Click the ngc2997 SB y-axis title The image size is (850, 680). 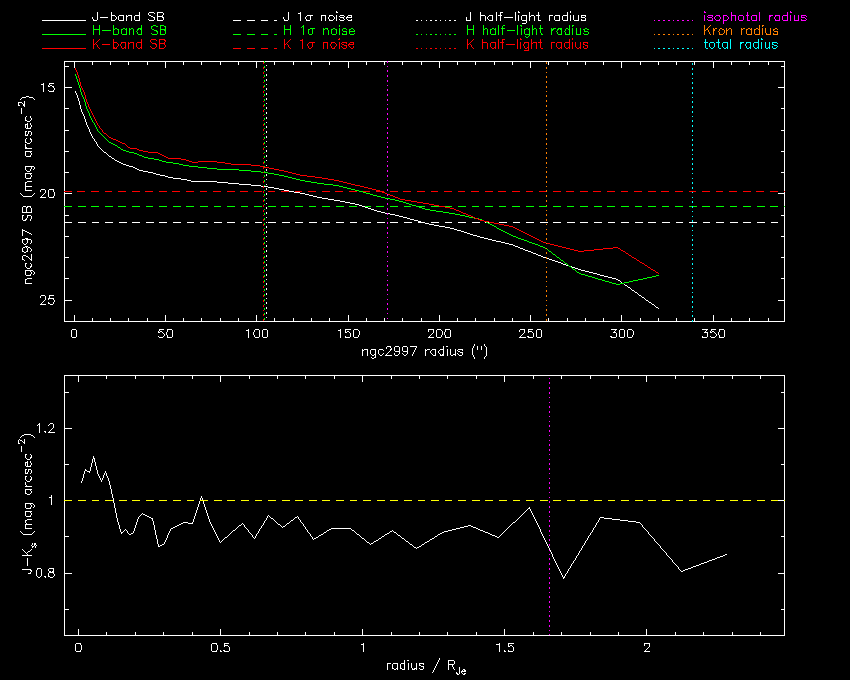pos(28,190)
